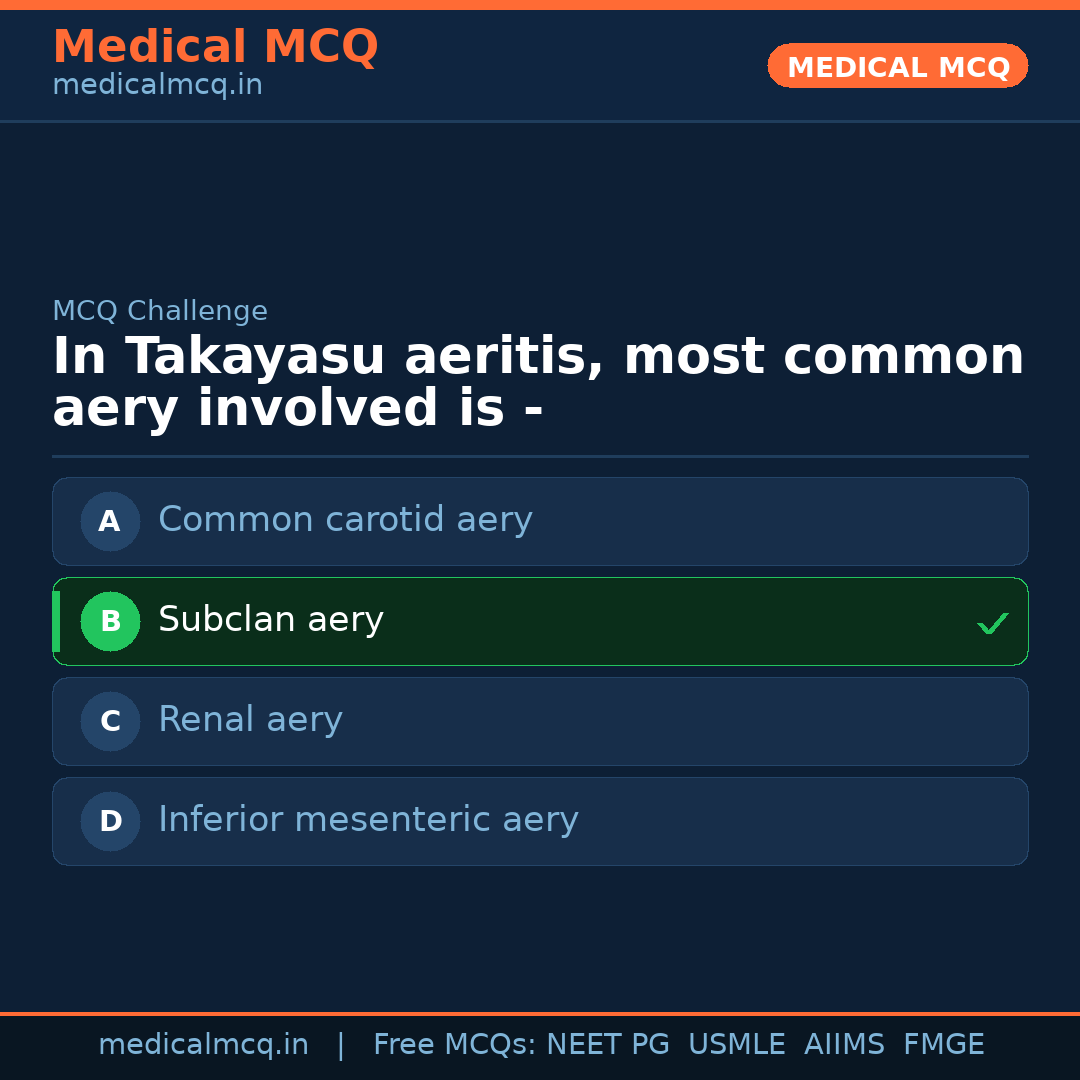Open the Medical MCQ title logo
Image resolution: width=1080 pixels, height=1080 pixels.
215,47
